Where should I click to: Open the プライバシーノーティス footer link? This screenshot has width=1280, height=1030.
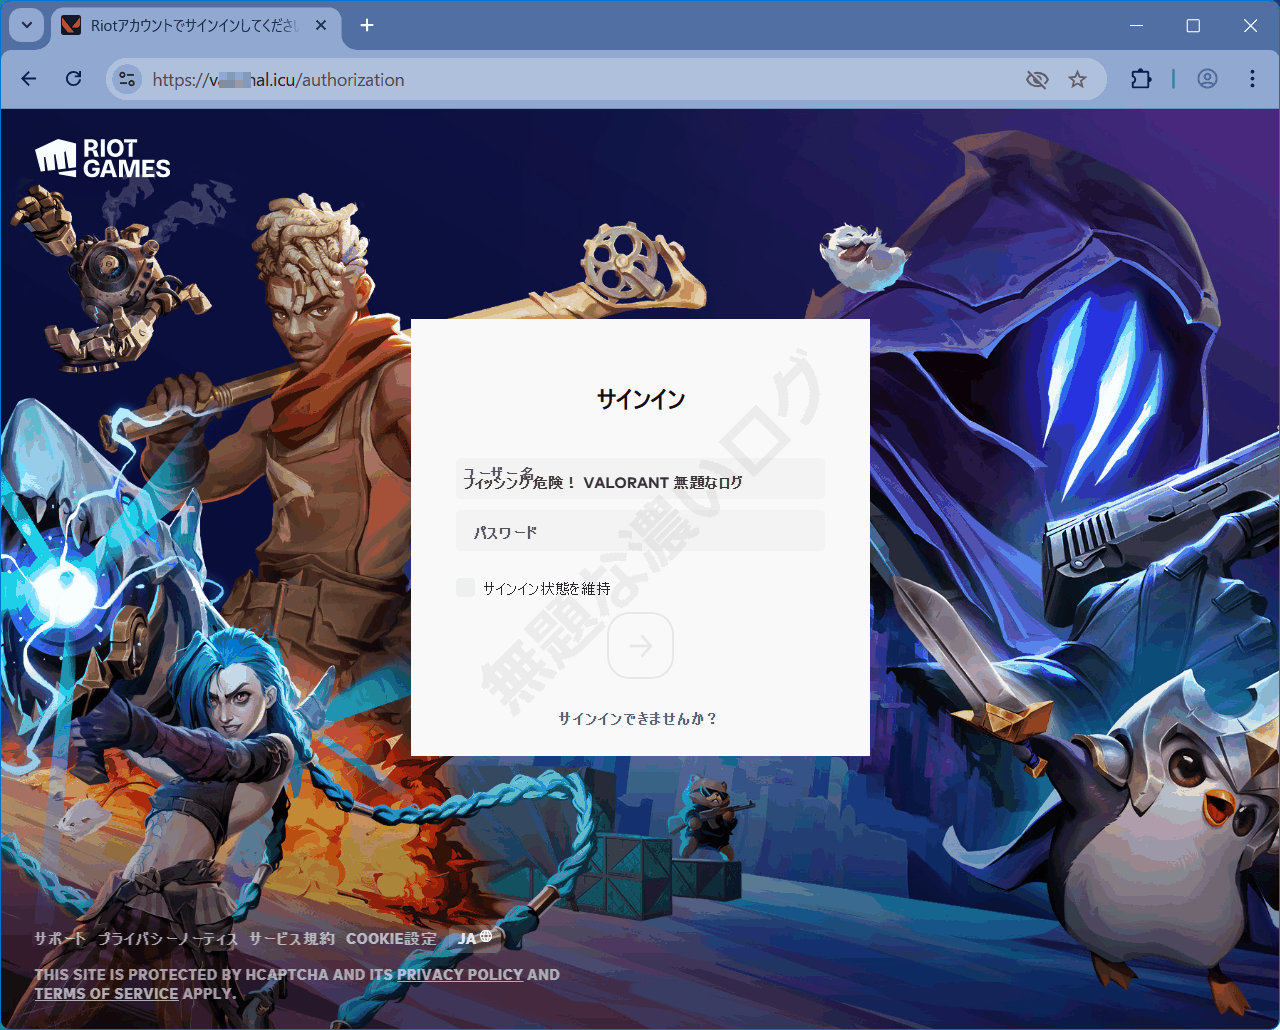coord(168,939)
